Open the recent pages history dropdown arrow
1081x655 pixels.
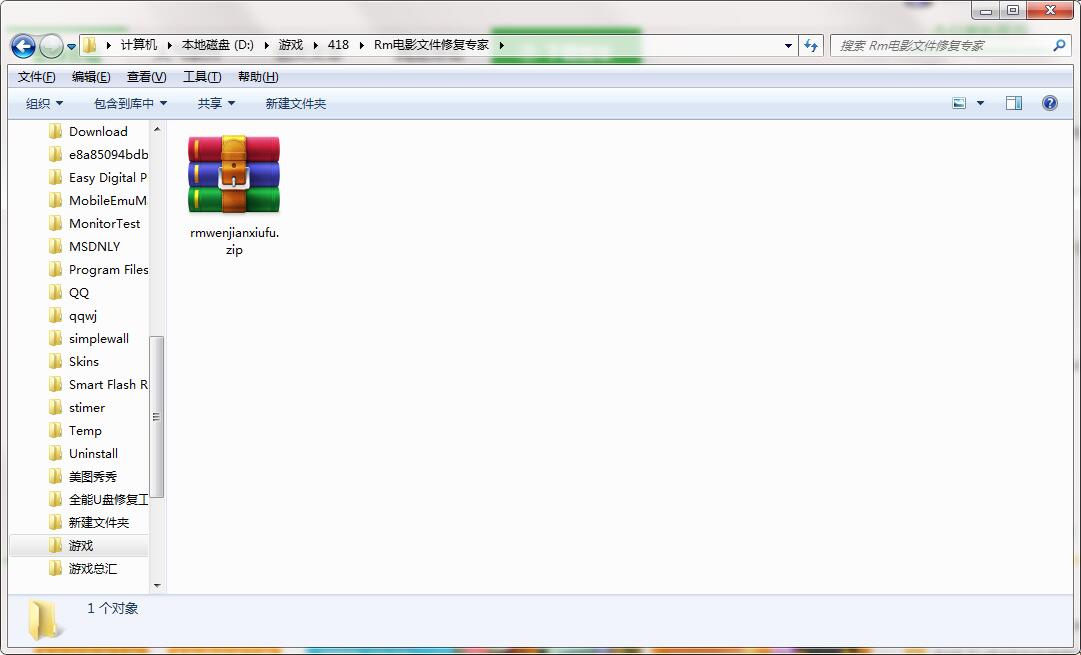pos(72,47)
